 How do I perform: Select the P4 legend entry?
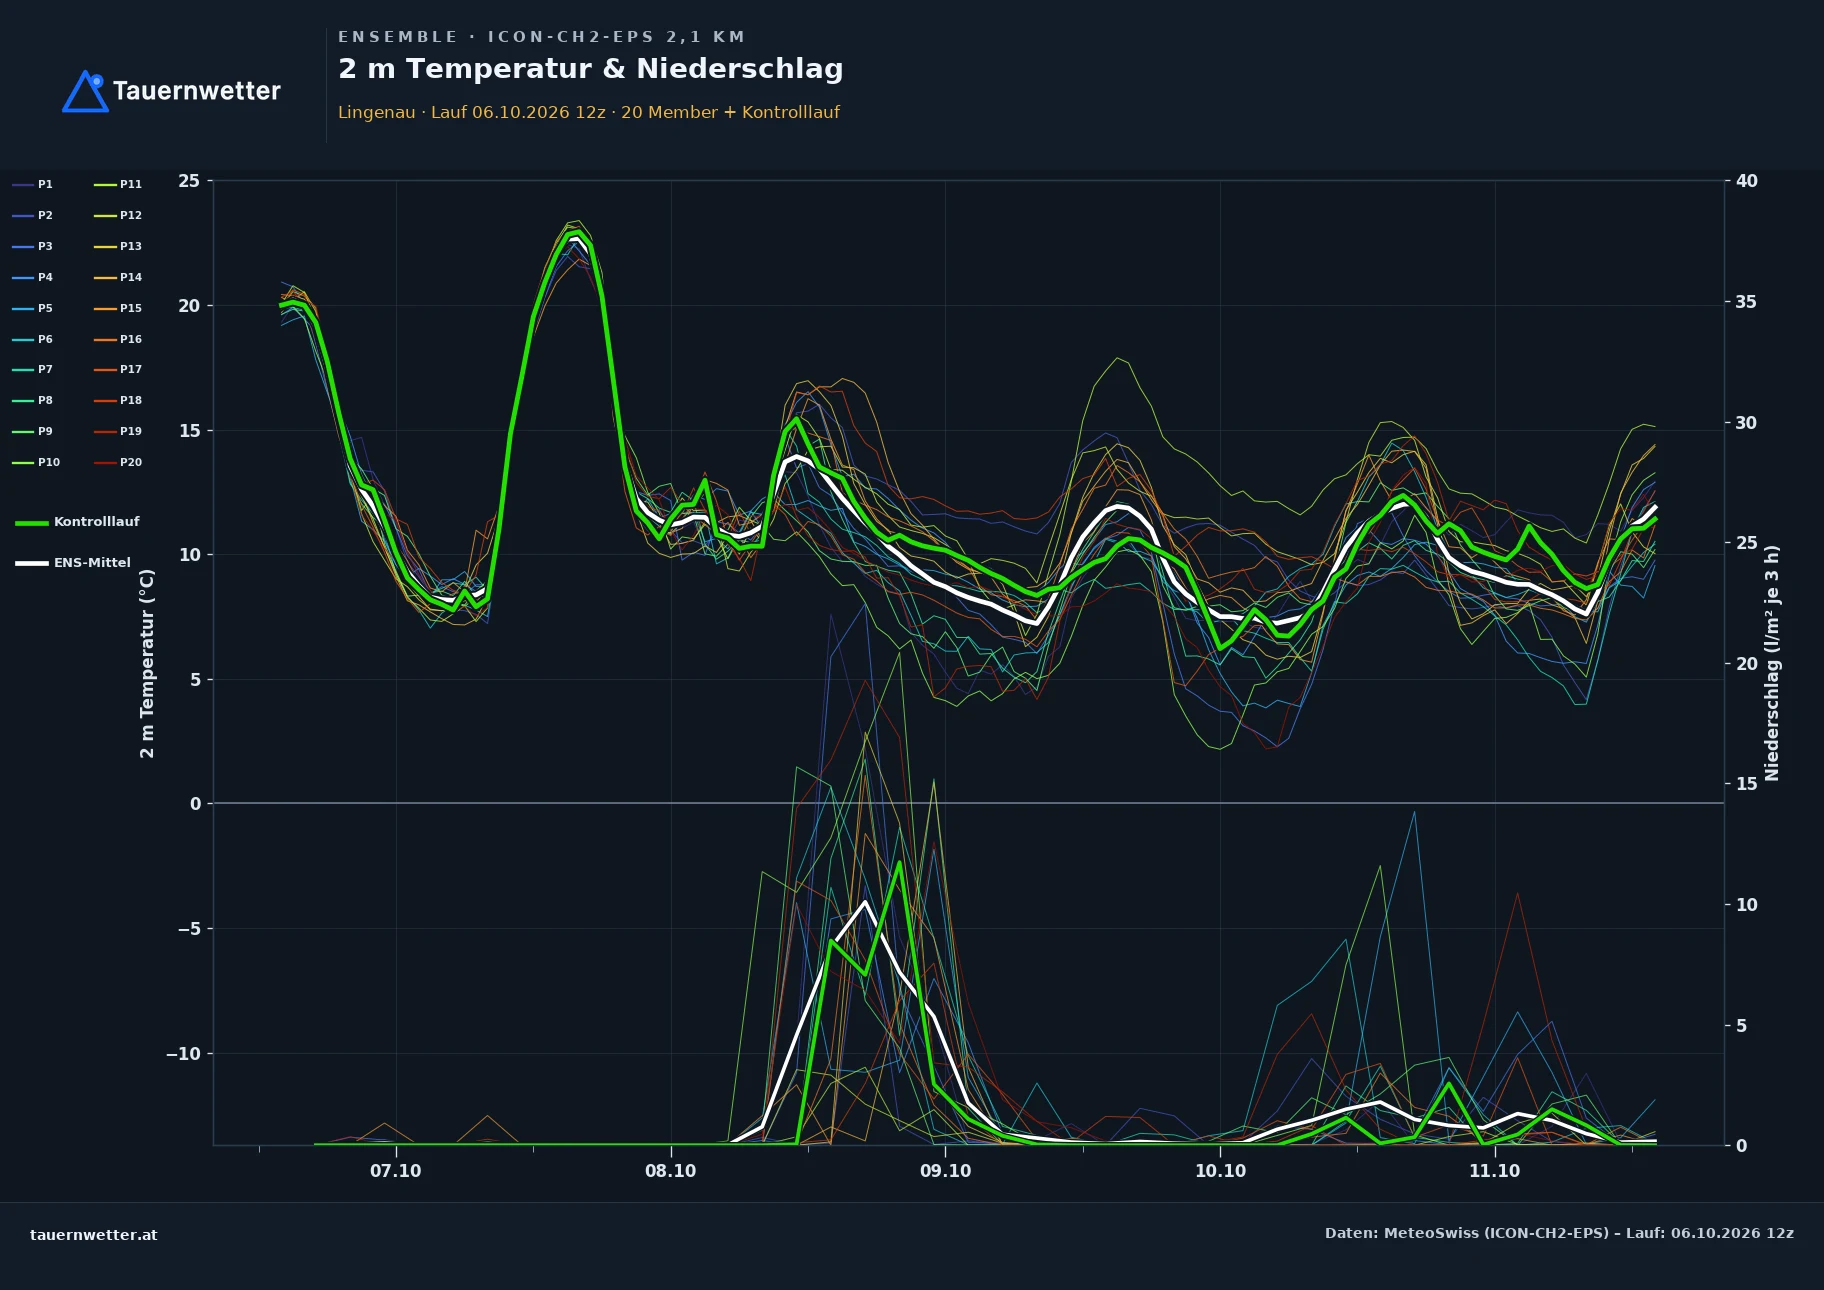[x=33, y=277]
